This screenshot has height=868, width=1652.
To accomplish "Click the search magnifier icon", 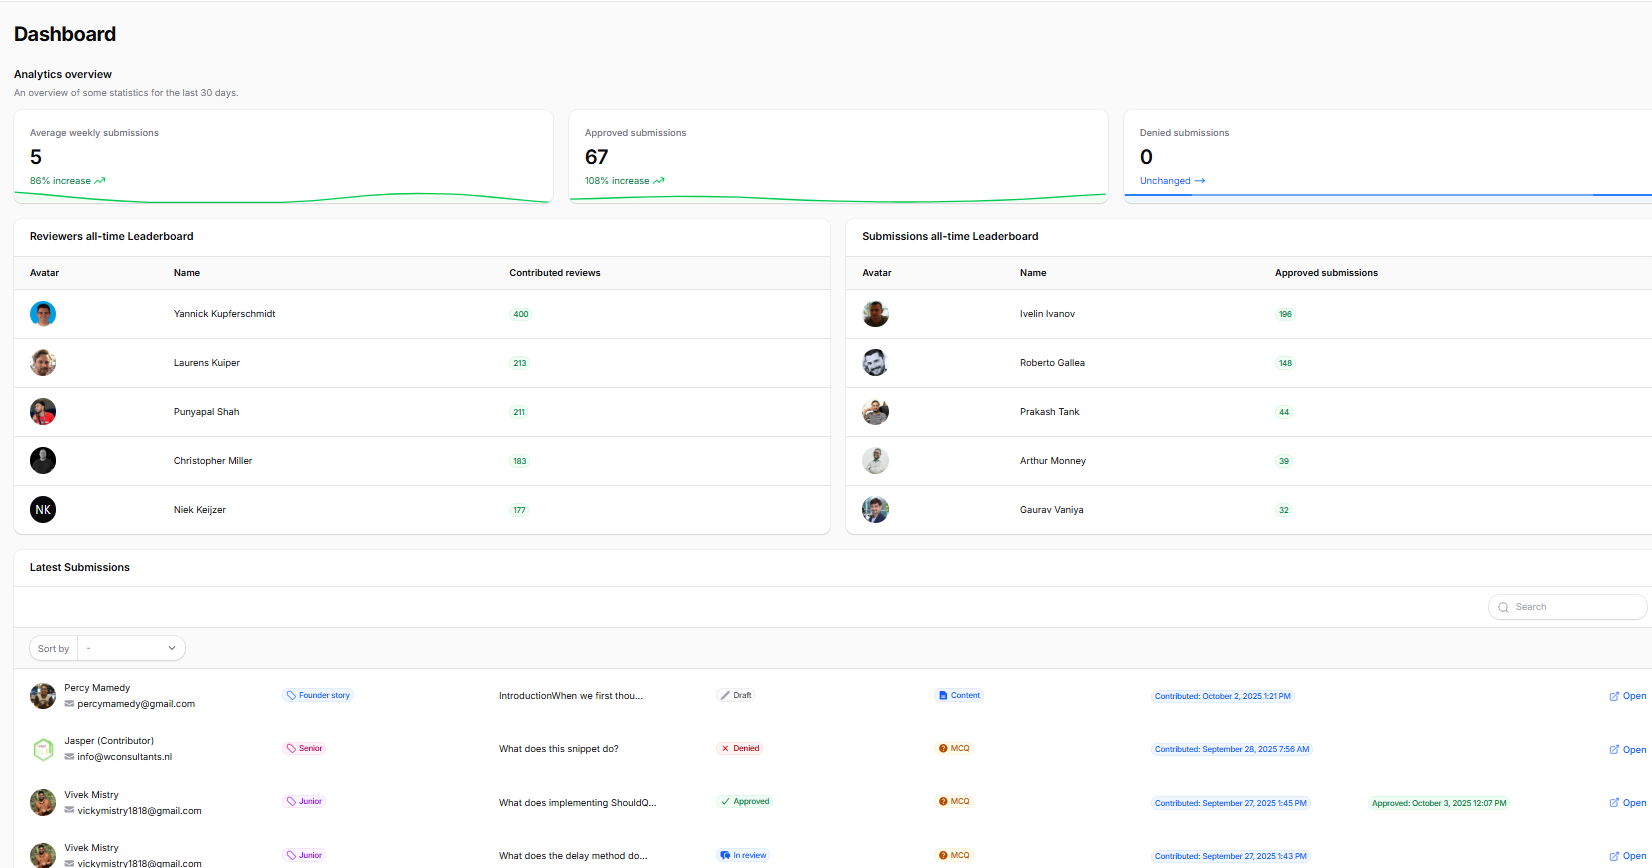I will 1503,607.
